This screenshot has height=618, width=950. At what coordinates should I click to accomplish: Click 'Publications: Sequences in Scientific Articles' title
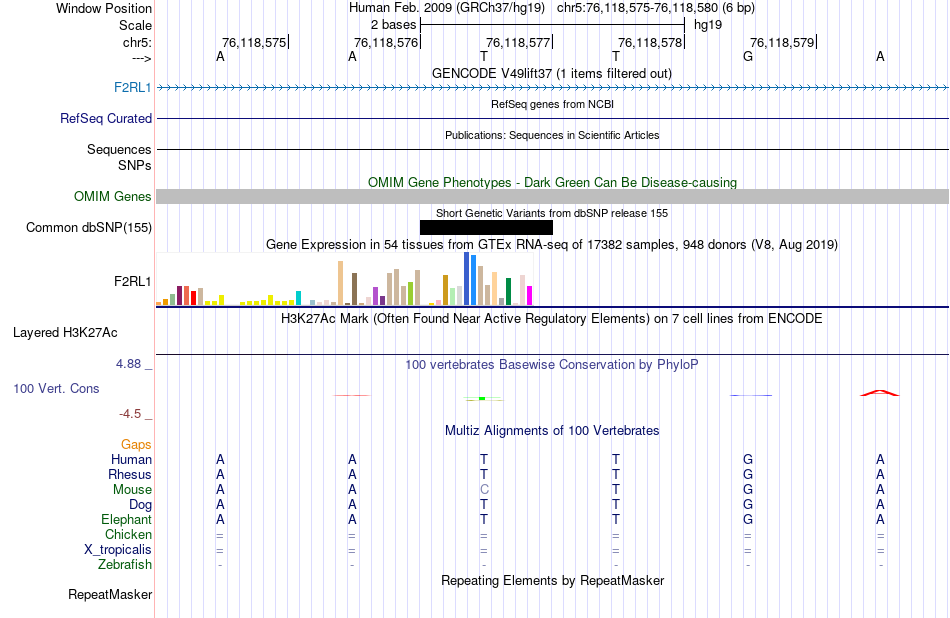pos(552,135)
